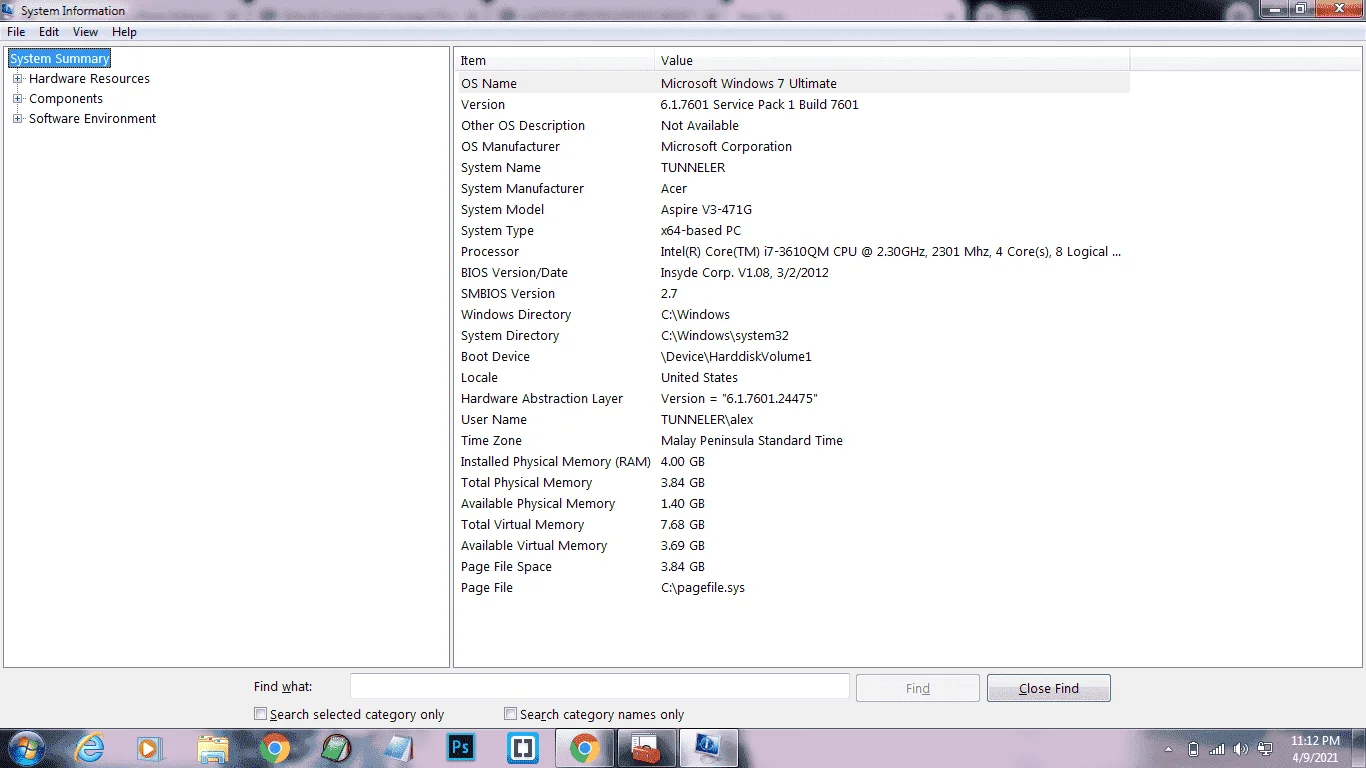Expand the Hardware Resources tree node

click(x=17, y=79)
